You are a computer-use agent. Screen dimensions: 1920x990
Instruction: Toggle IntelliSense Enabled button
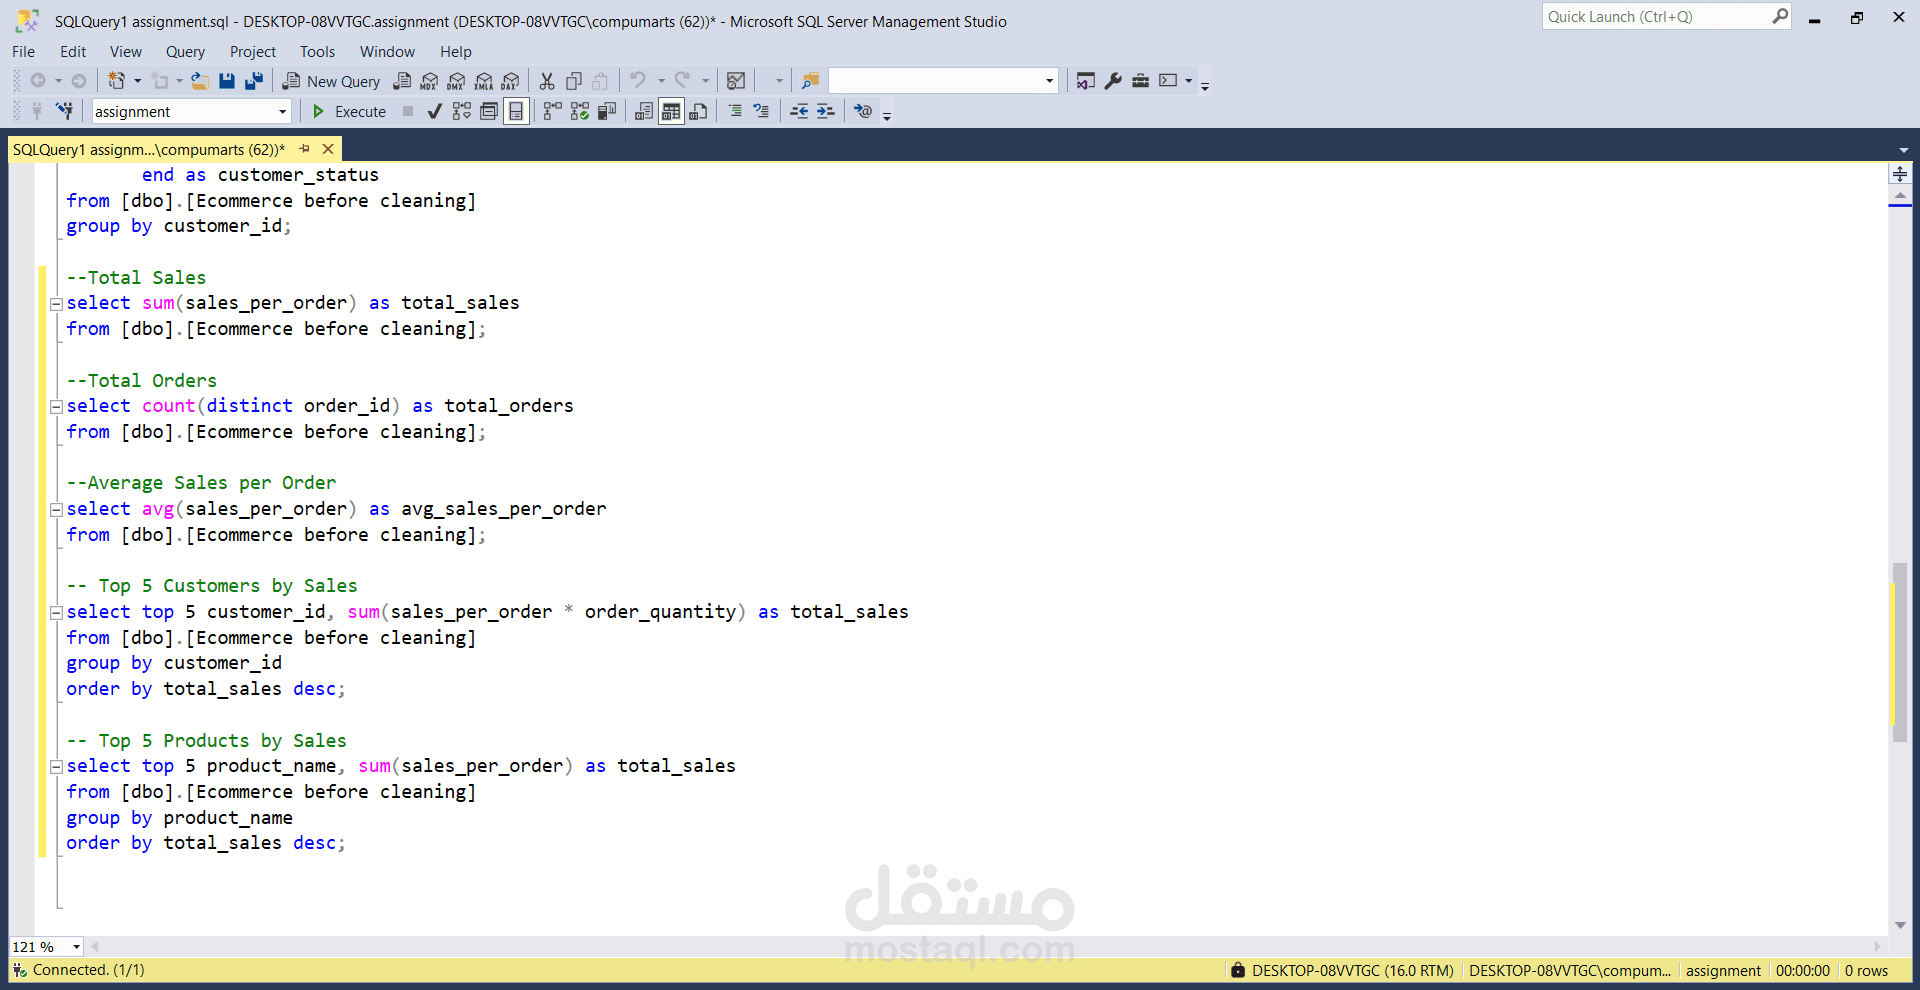[x=516, y=111]
